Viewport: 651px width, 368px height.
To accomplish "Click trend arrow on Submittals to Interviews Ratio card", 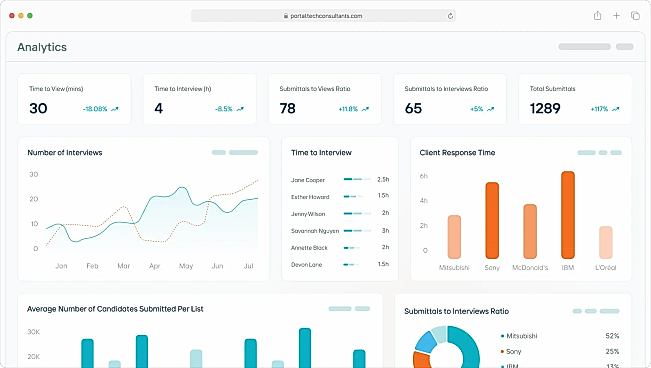I will (x=490, y=109).
